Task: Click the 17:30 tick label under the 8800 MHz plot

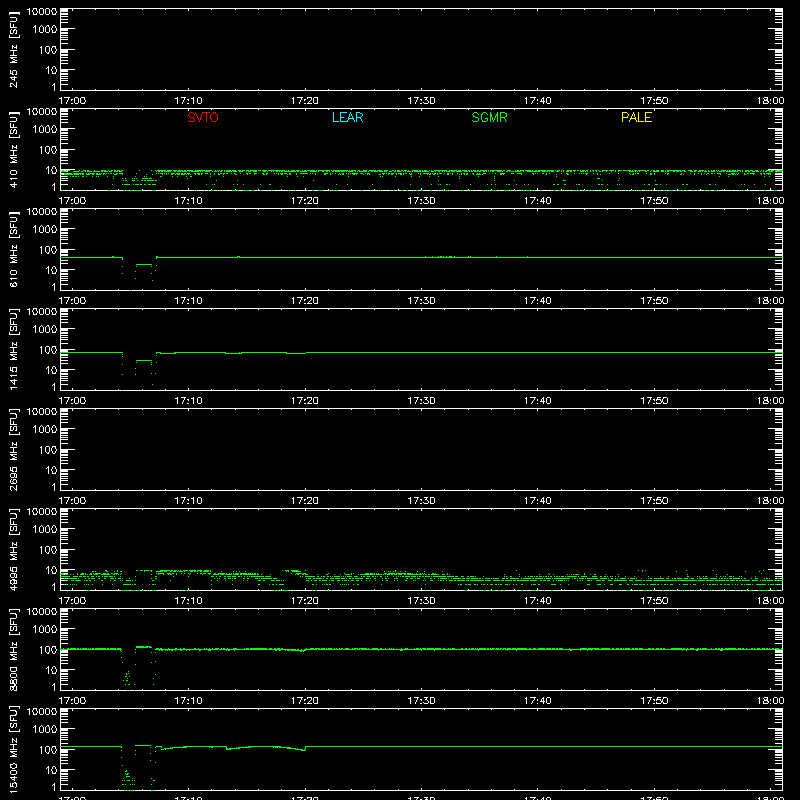Action: [421, 701]
